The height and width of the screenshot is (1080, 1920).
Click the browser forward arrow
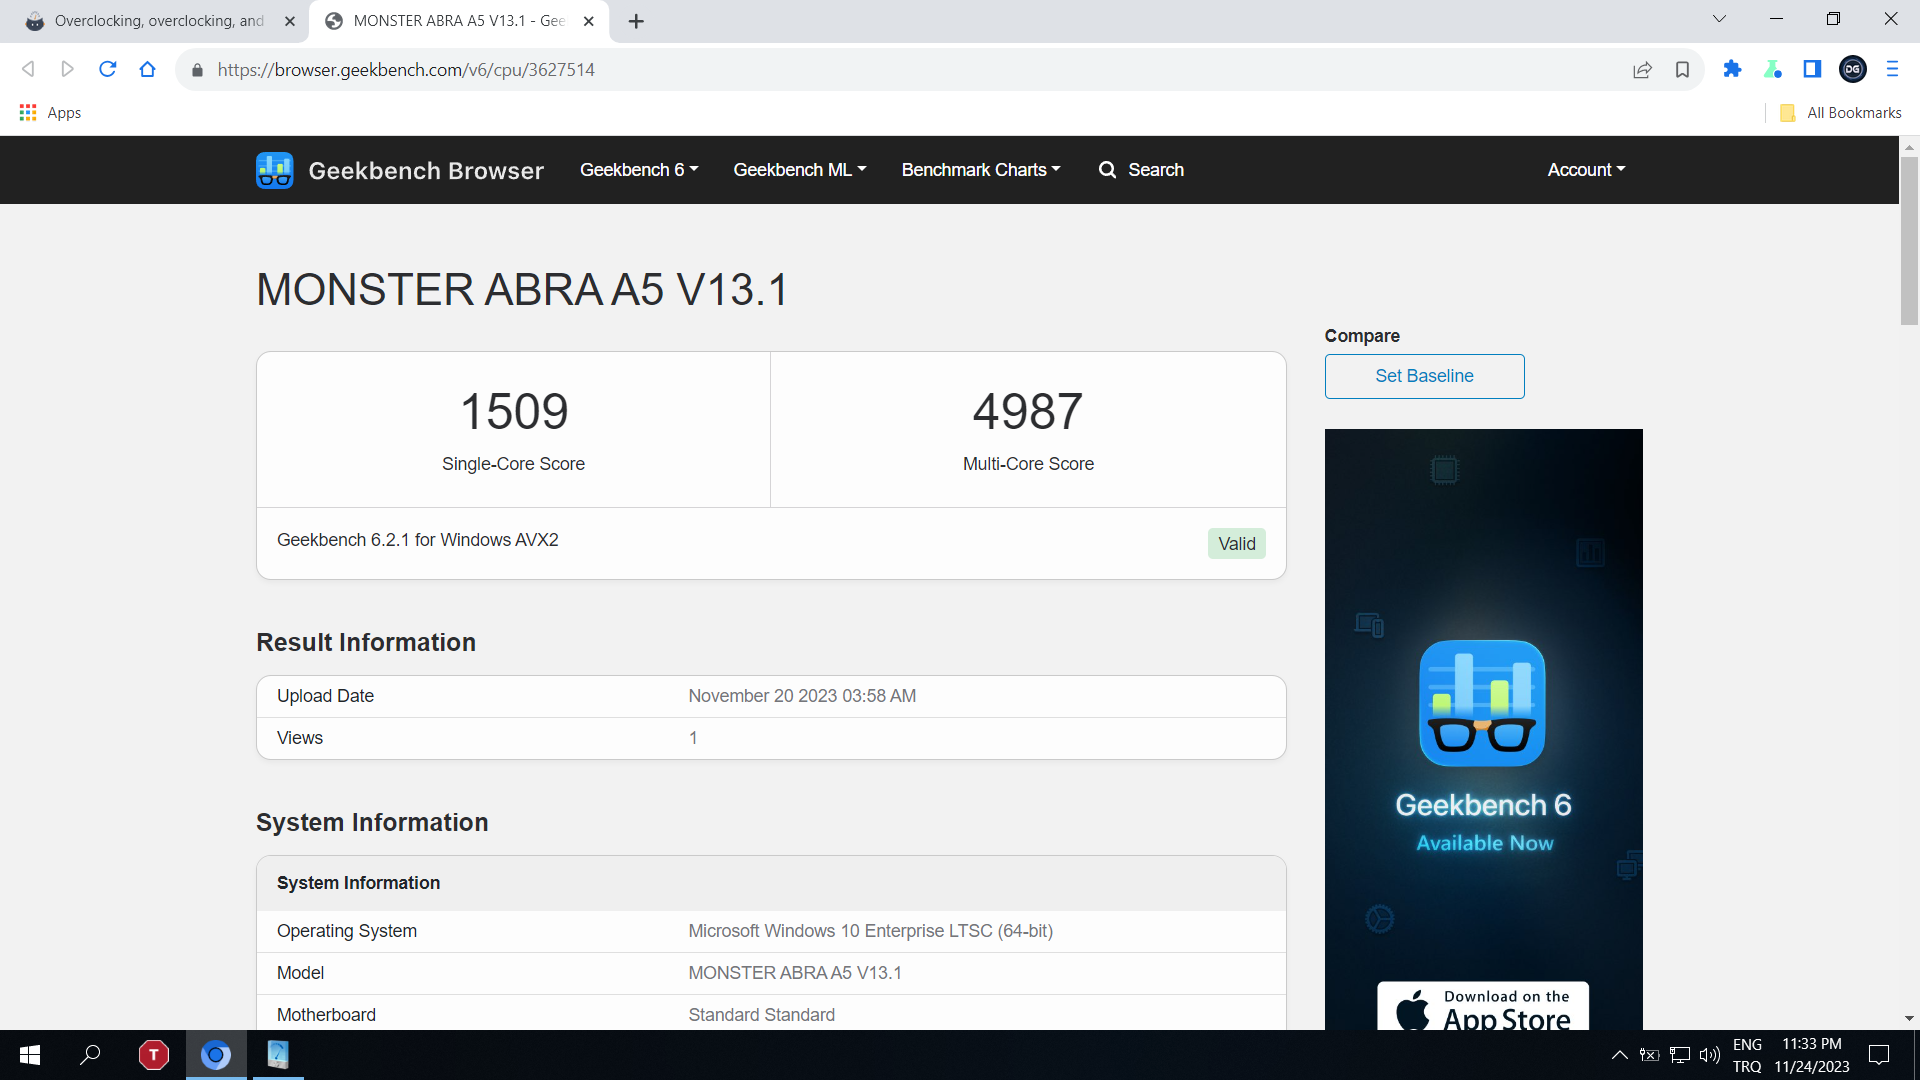point(67,69)
